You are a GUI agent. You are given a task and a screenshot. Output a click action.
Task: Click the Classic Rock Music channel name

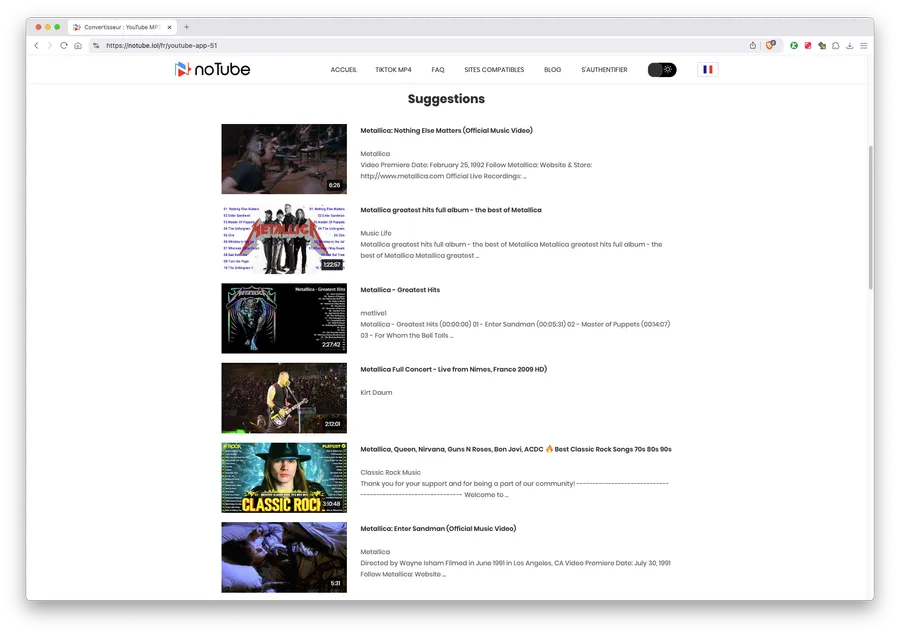point(390,473)
